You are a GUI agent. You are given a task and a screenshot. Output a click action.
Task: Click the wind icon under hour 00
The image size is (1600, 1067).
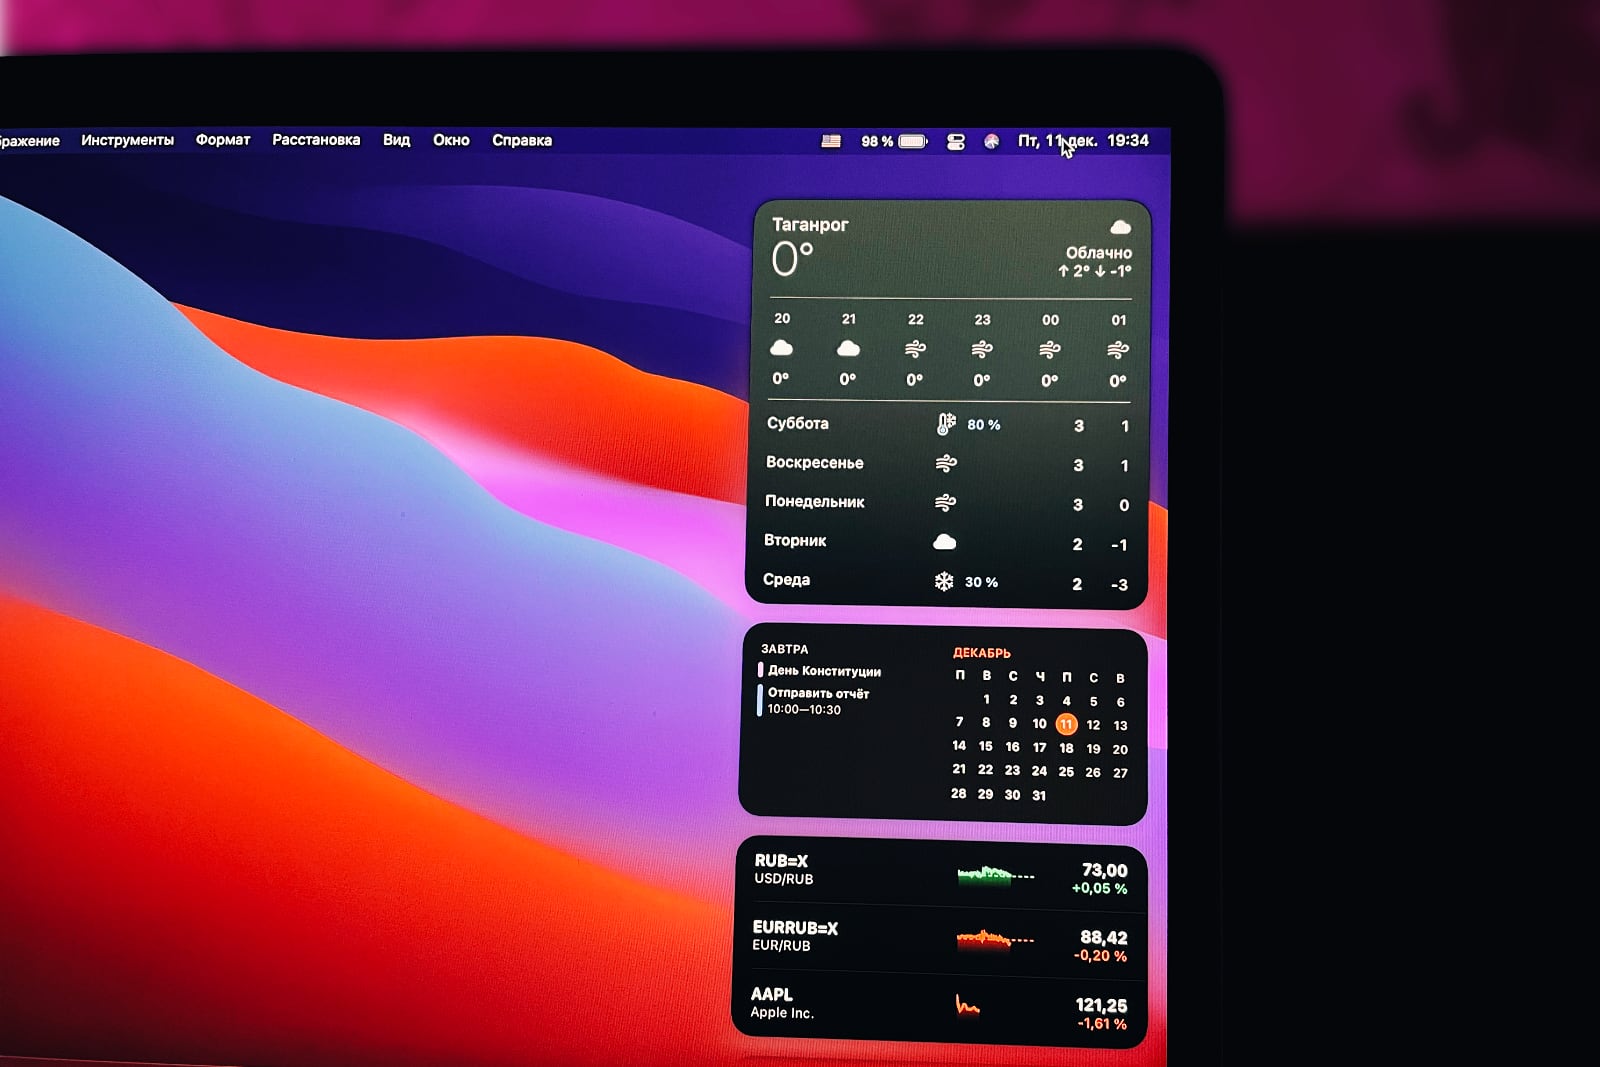pos(1049,350)
